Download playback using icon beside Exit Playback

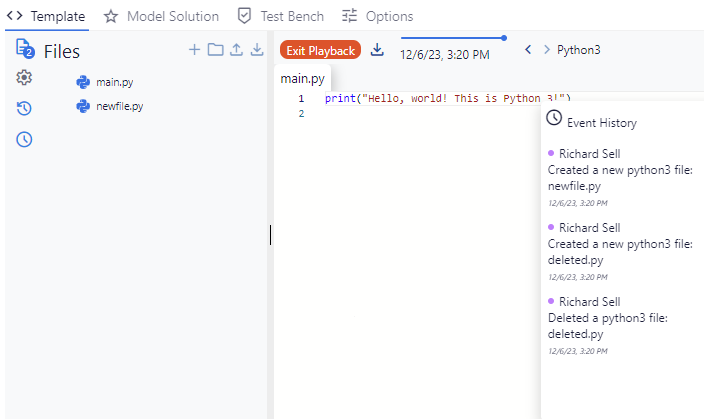377,50
